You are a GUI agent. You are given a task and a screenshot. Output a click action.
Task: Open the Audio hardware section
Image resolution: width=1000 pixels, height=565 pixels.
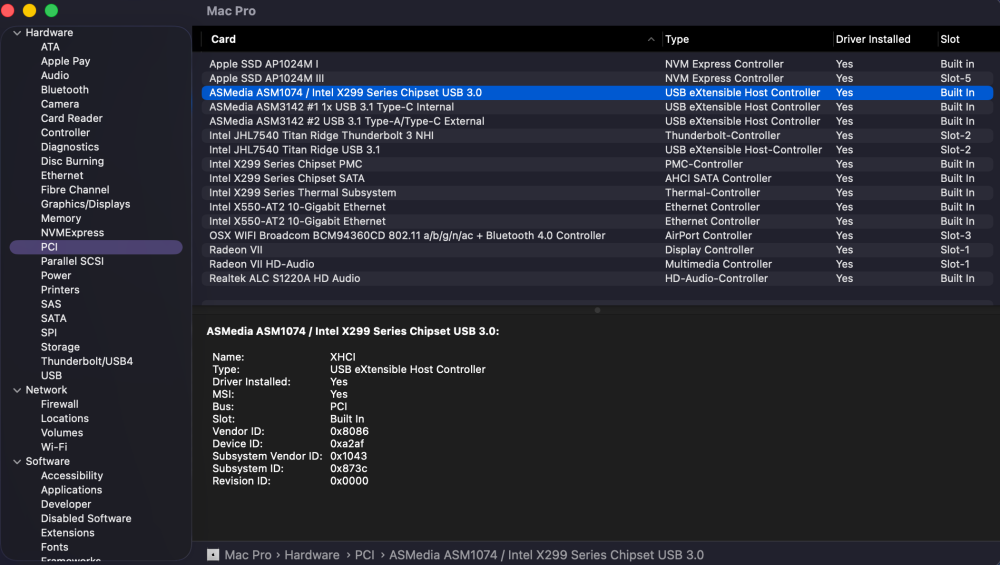tap(55, 75)
